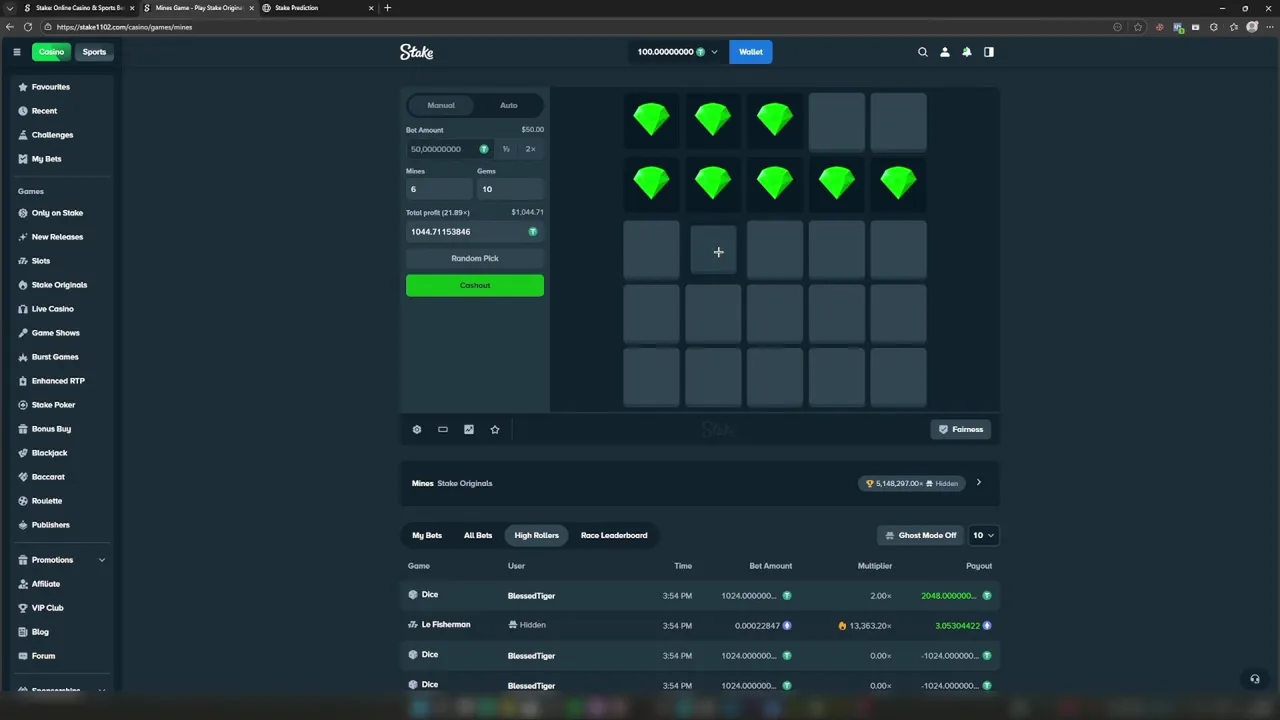Expand the Mines Stake Originals info chevron
Viewport: 1280px width, 720px height.
(x=978, y=483)
